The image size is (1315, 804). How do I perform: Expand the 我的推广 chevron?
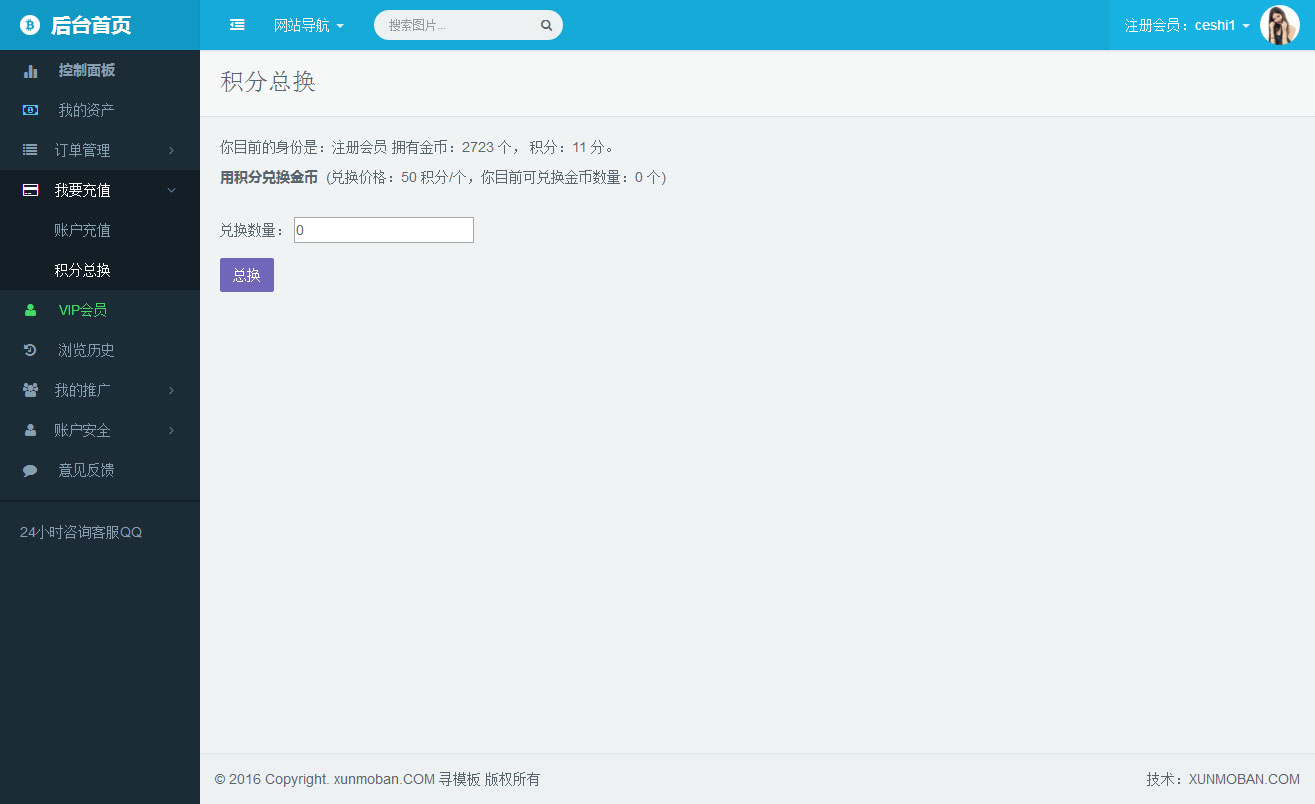171,390
